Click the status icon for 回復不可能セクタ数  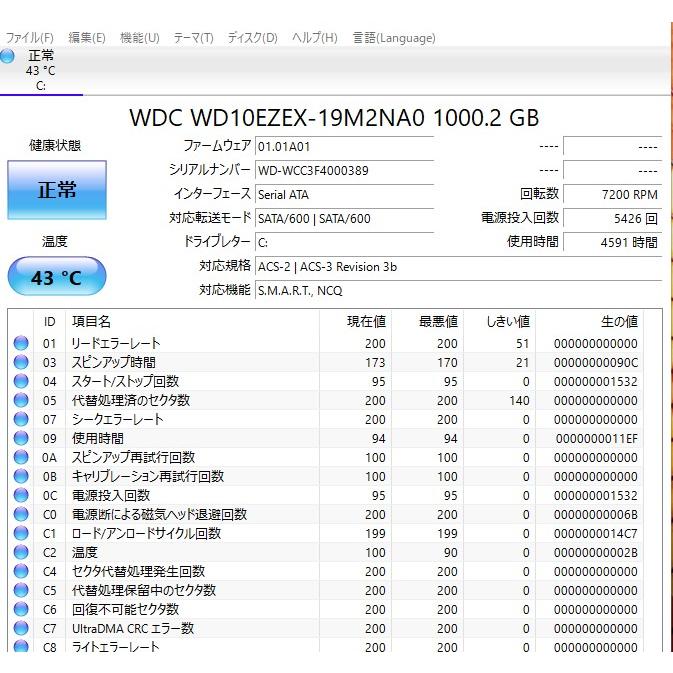pyautogui.click(x=21, y=609)
